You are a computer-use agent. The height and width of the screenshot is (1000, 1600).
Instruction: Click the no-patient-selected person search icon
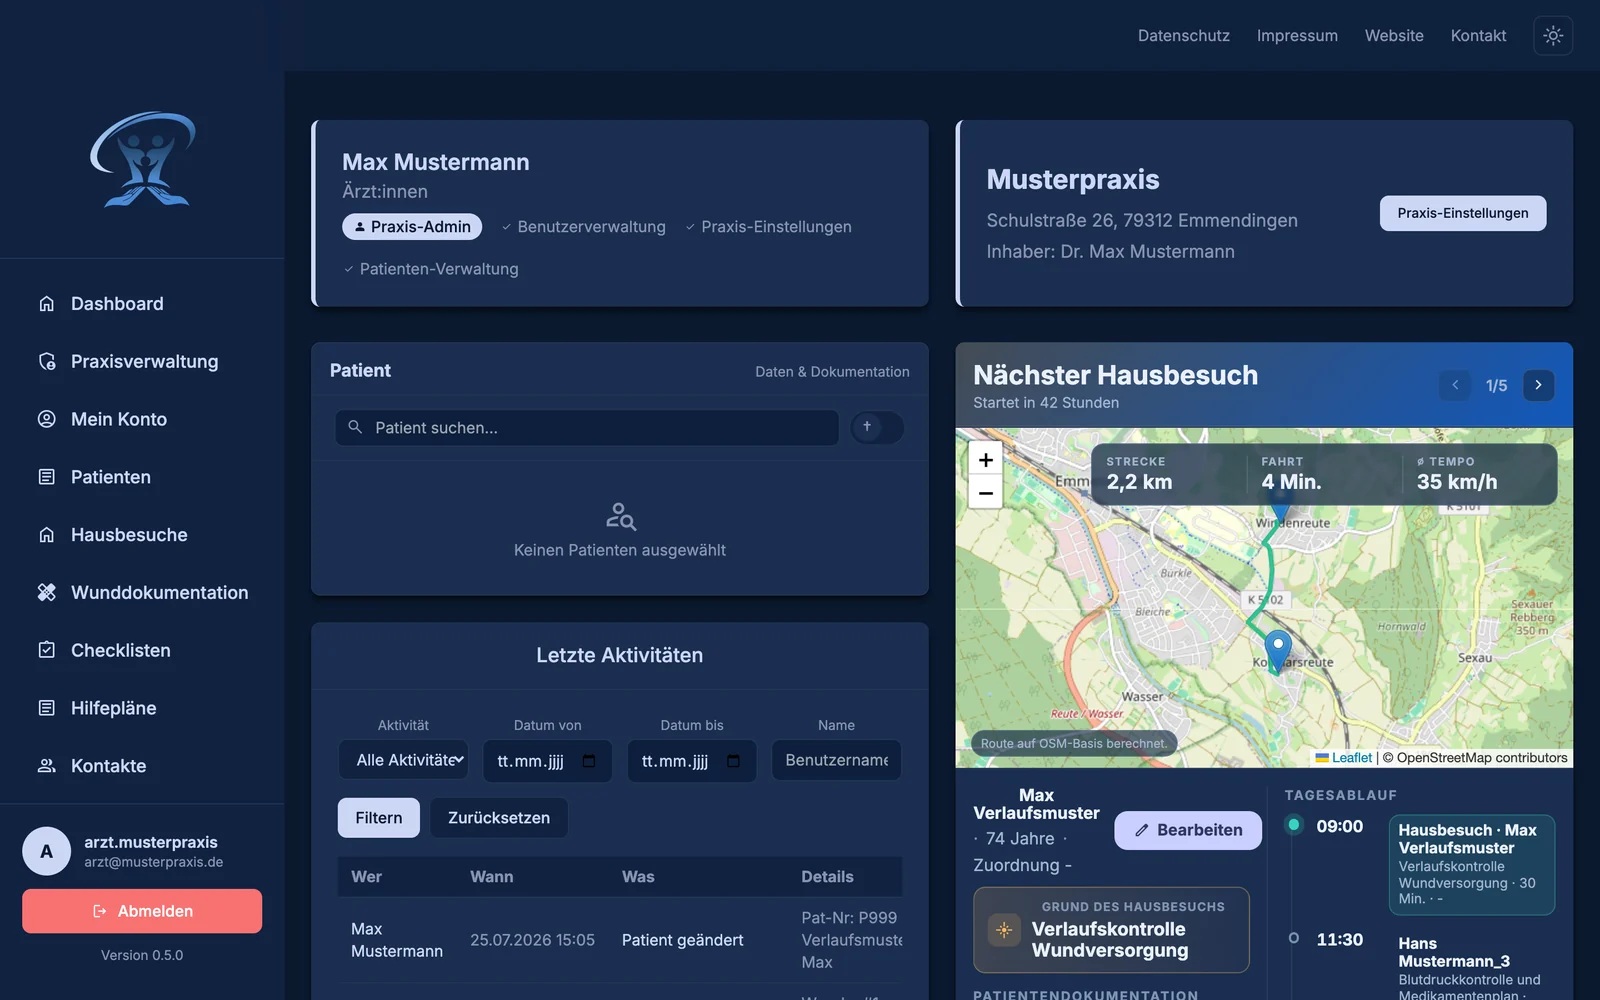pos(620,516)
